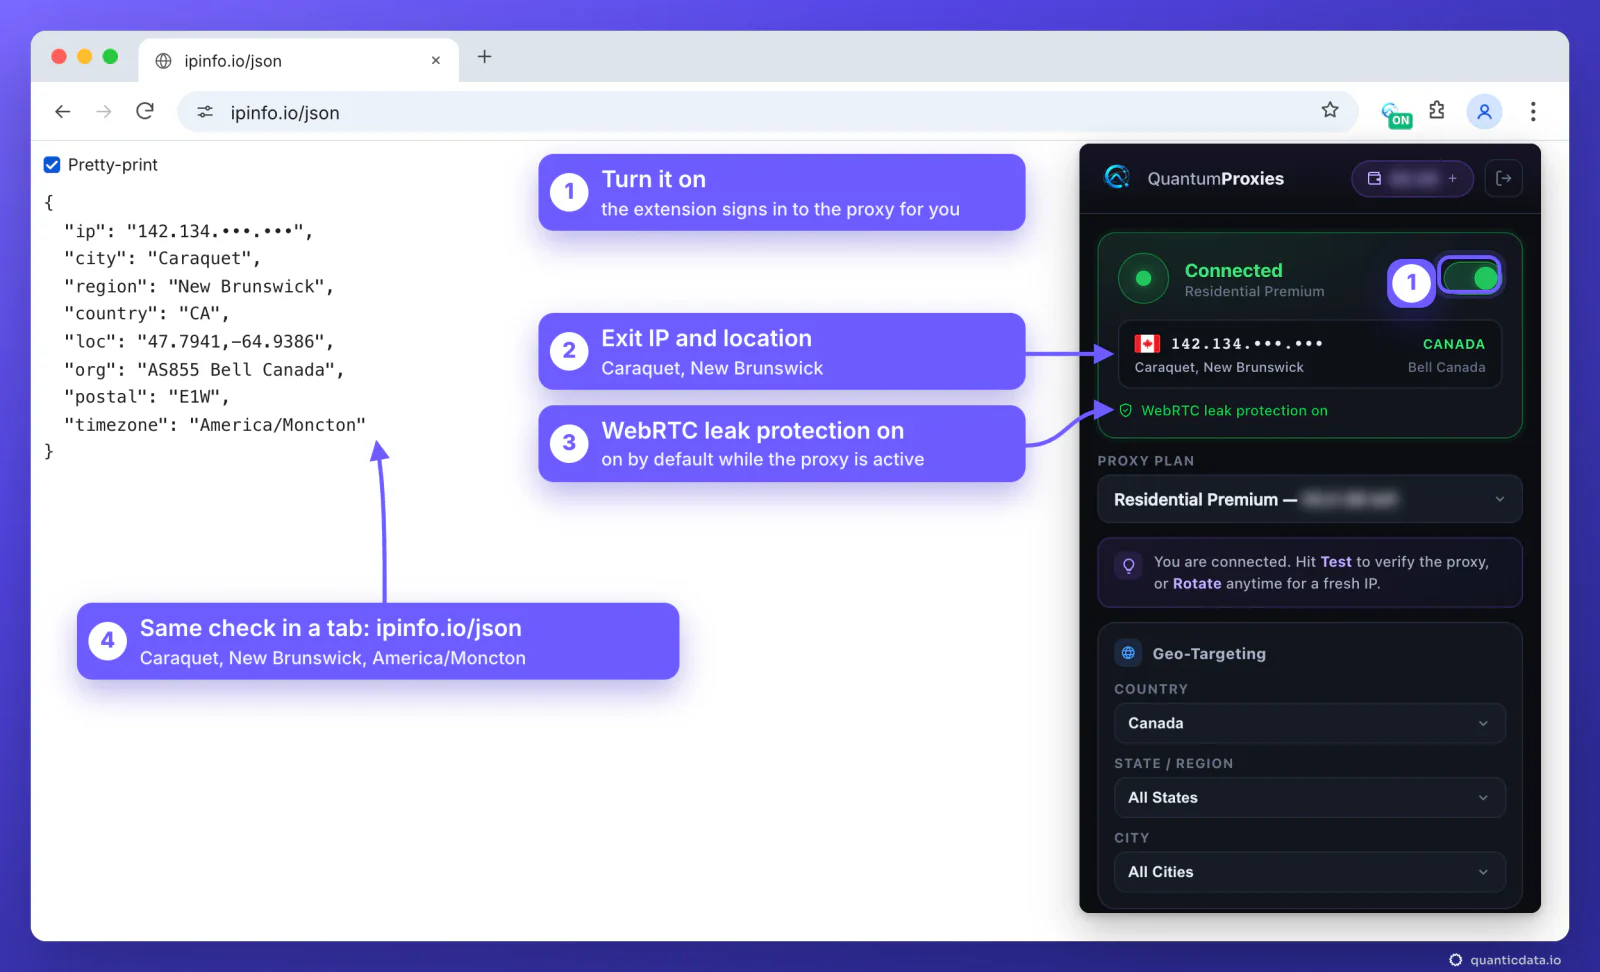Click the exit IP 142.134 text in panel
The image size is (1600, 972).
point(1247,344)
